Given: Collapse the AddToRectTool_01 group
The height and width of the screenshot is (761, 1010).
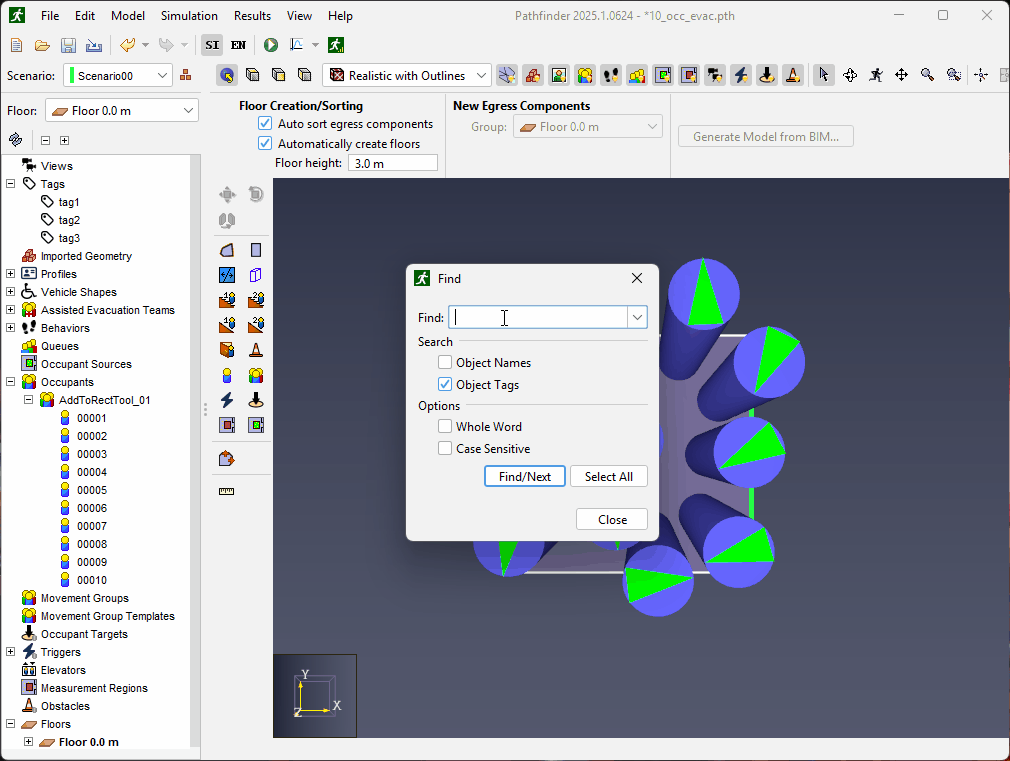Looking at the screenshot, I should (28, 400).
